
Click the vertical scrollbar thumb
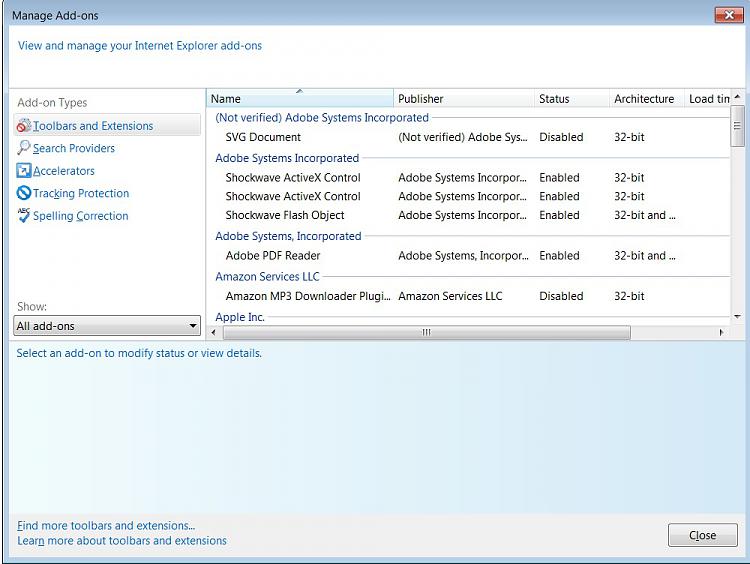click(737, 126)
